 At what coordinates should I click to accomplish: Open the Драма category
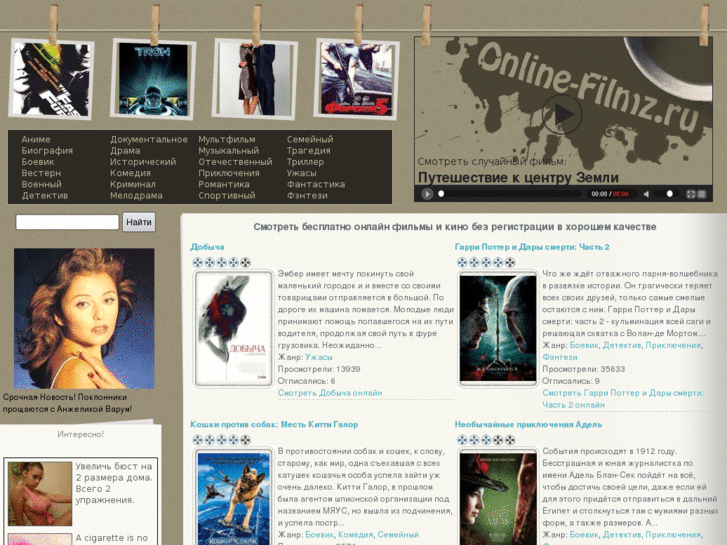125,150
